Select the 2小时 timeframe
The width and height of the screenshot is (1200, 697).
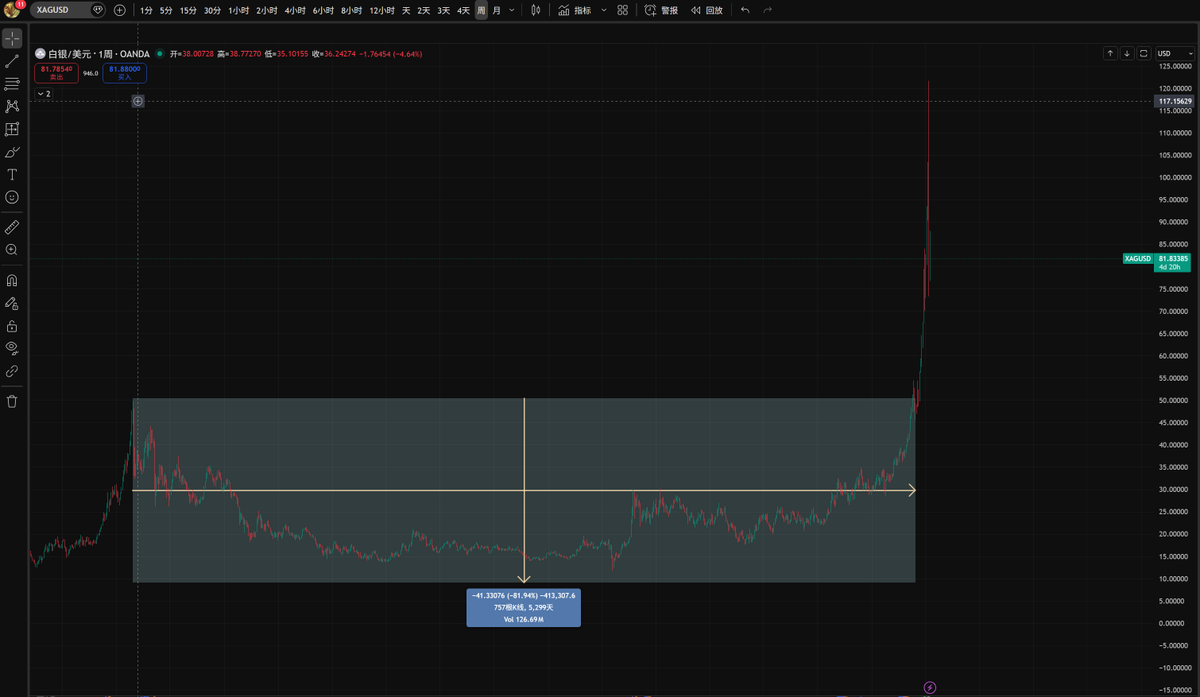tap(267, 10)
